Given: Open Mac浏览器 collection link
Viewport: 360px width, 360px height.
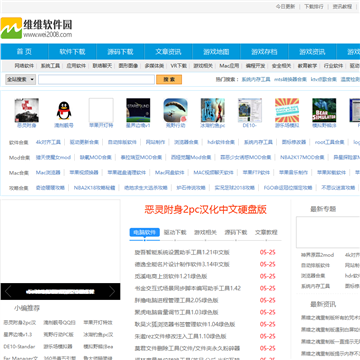Looking at the screenshot, I should click(48, 172).
